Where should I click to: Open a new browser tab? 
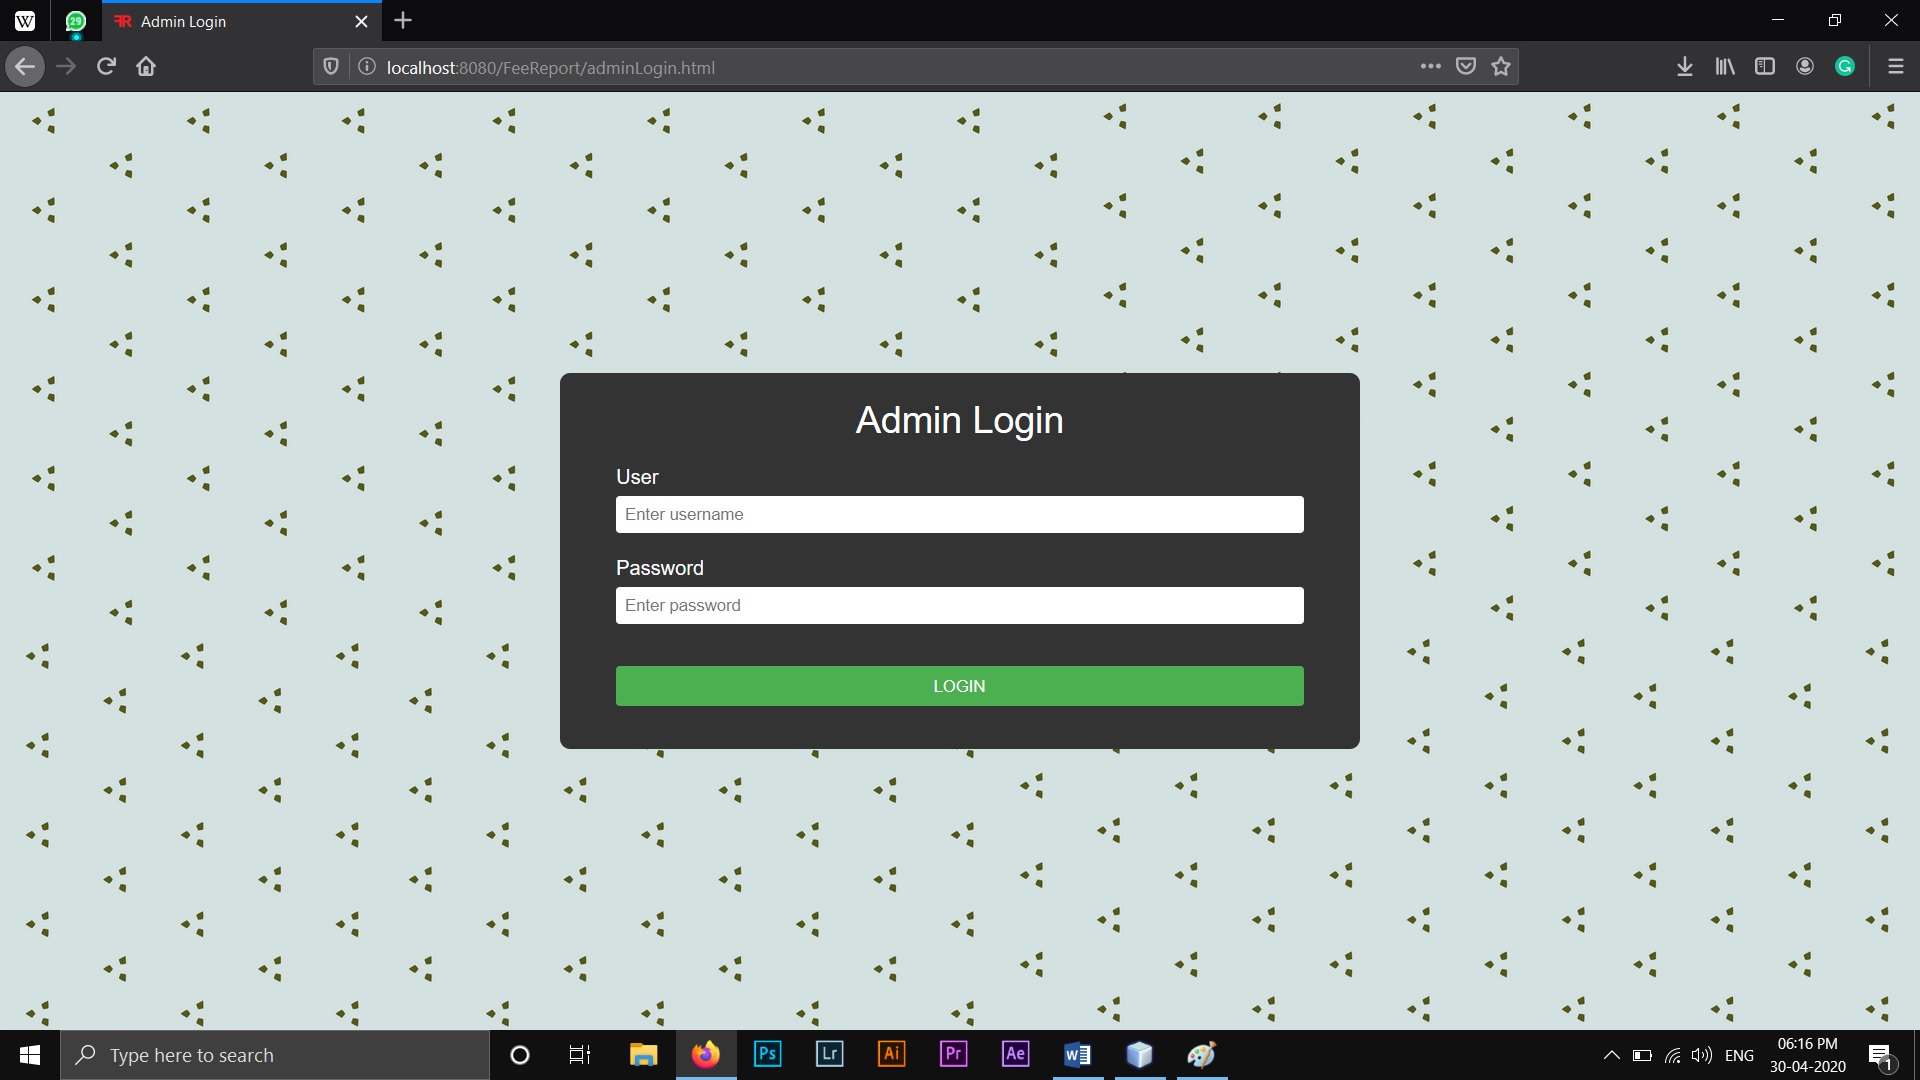click(x=403, y=21)
